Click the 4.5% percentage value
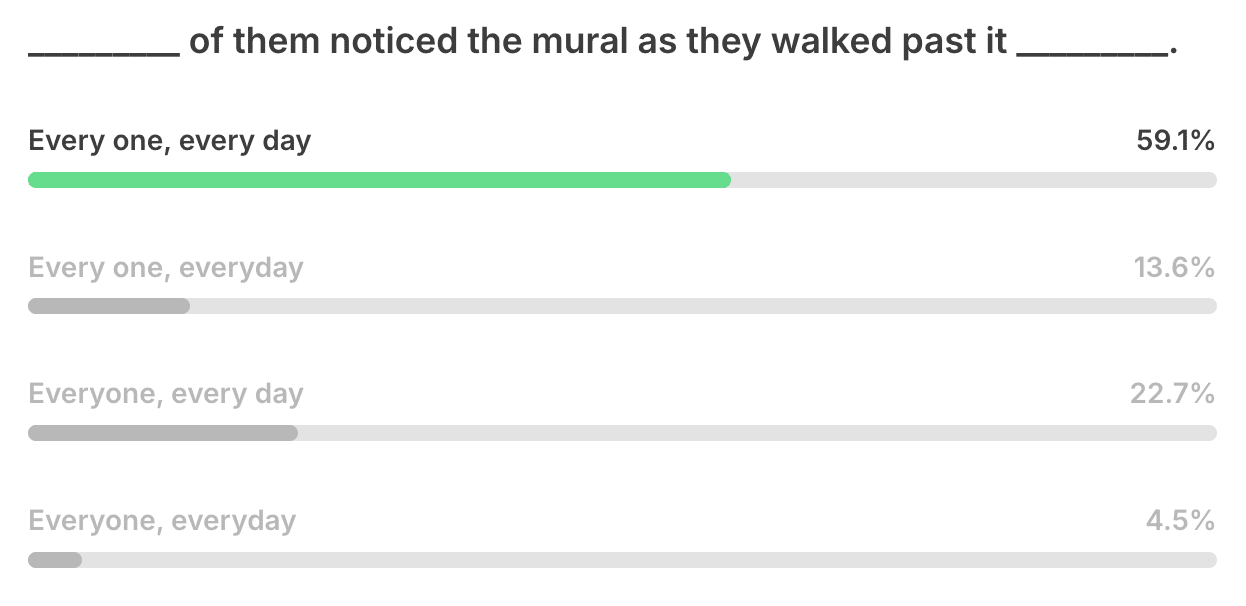Image resolution: width=1246 pixels, height=606 pixels. click(1181, 521)
